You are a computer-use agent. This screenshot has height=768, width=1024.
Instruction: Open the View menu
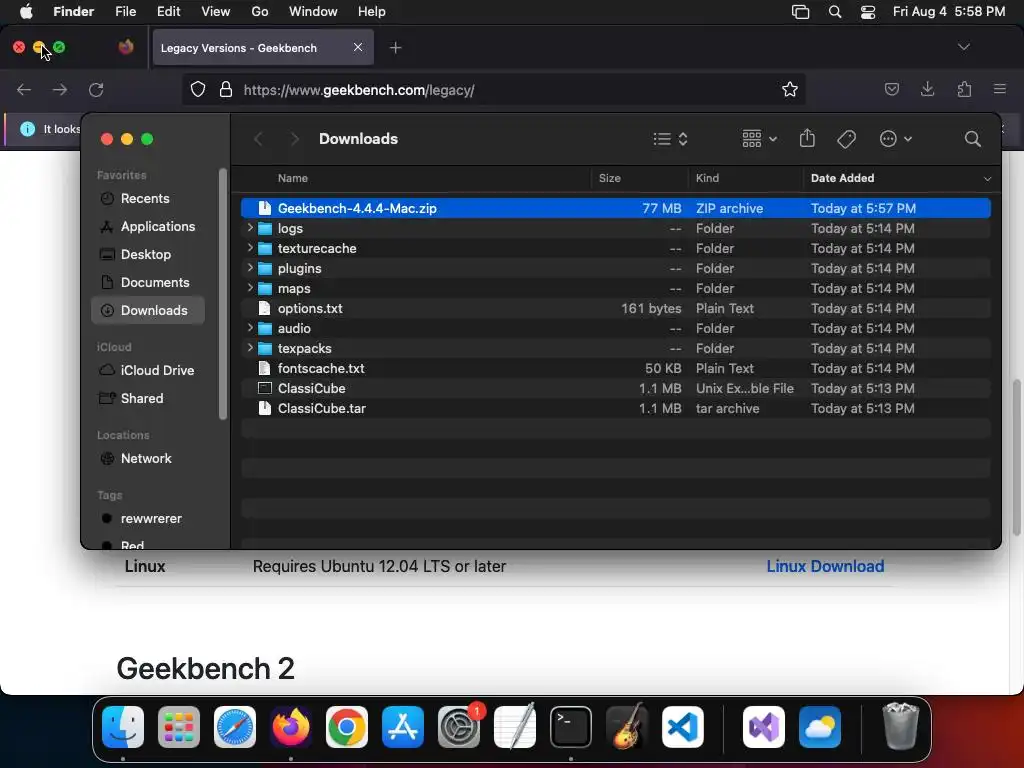click(216, 12)
